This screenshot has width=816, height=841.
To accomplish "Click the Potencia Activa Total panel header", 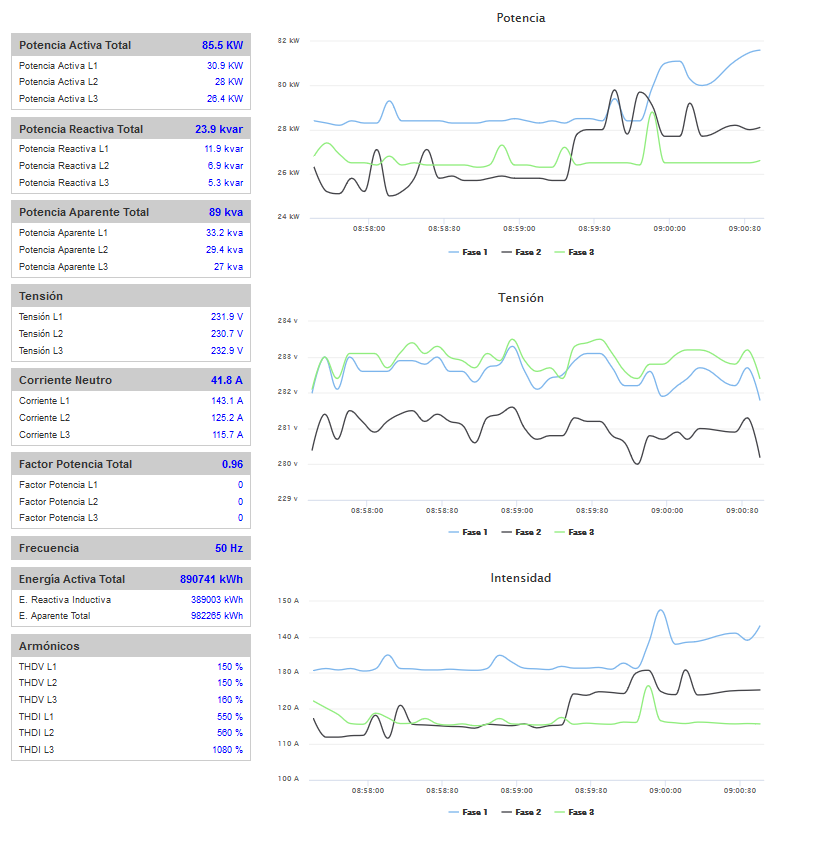I will [x=130, y=45].
